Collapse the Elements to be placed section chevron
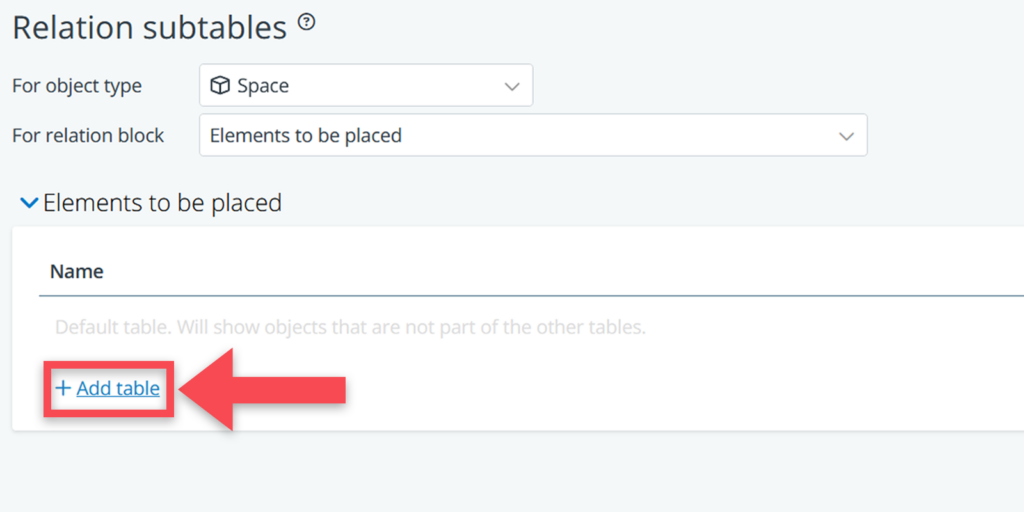Image resolution: width=1024 pixels, height=512 pixels. (x=30, y=203)
